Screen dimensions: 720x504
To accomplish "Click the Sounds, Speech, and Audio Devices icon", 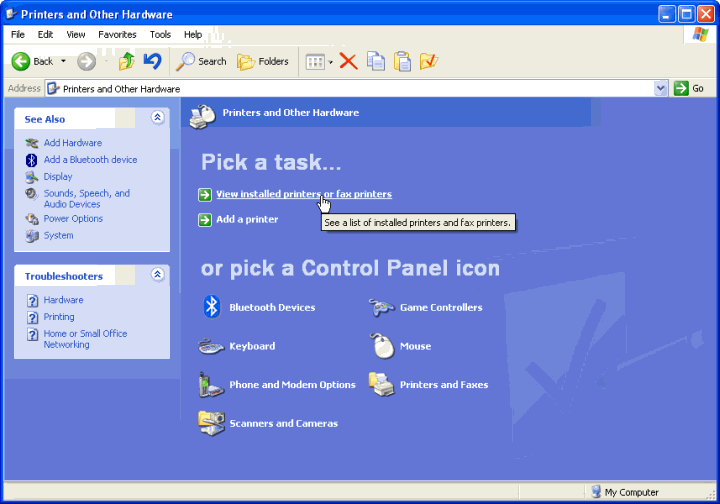I will pos(32,193).
